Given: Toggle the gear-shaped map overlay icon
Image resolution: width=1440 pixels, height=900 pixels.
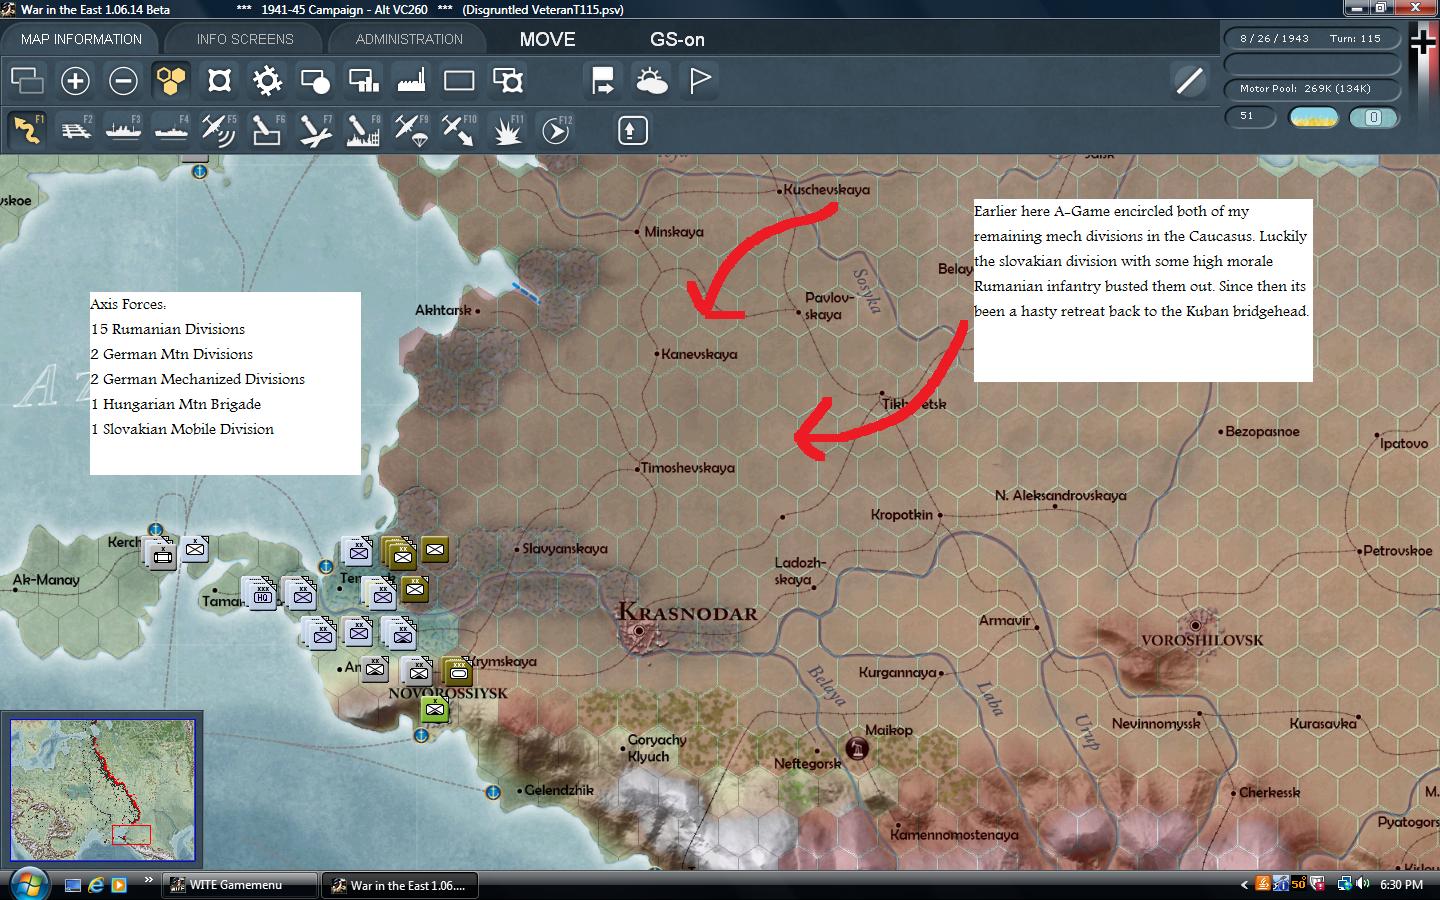Looking at the screenshot, I should [267, 81].
